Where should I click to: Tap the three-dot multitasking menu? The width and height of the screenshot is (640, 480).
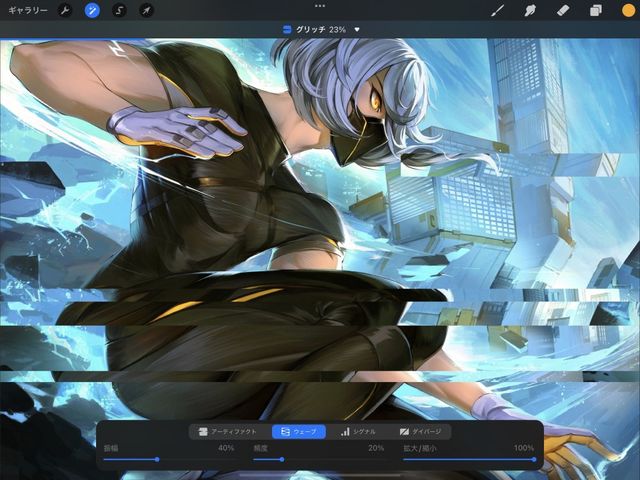[320, 6]
